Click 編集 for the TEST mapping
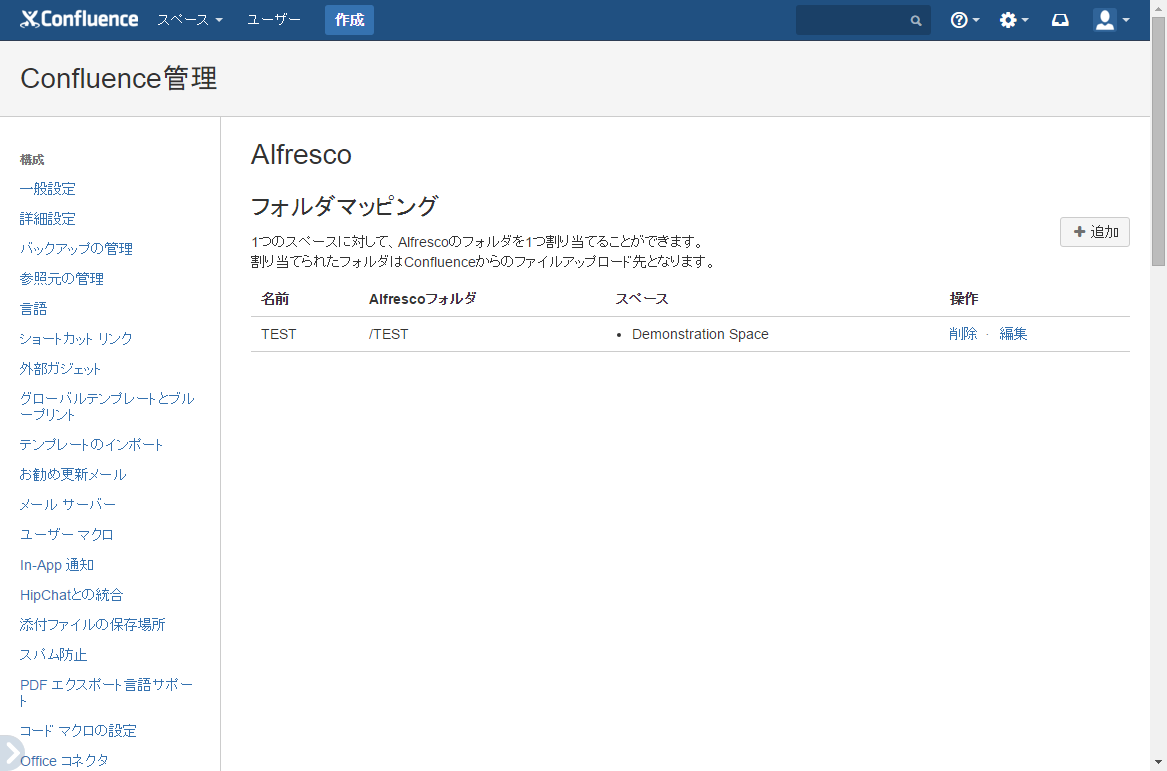Image resolution: width=1167 pixels, height=771 pixels. 1013,334
